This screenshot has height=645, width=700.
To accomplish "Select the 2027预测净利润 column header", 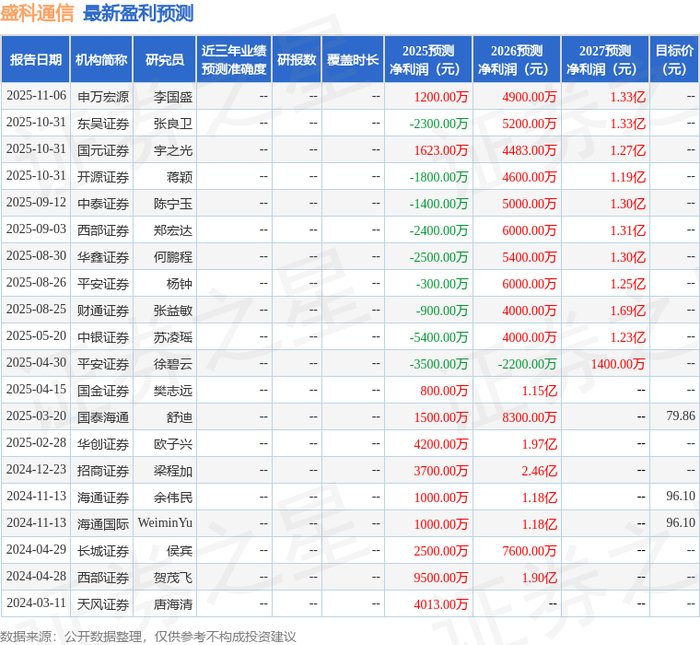I will (x=605, y=59).
